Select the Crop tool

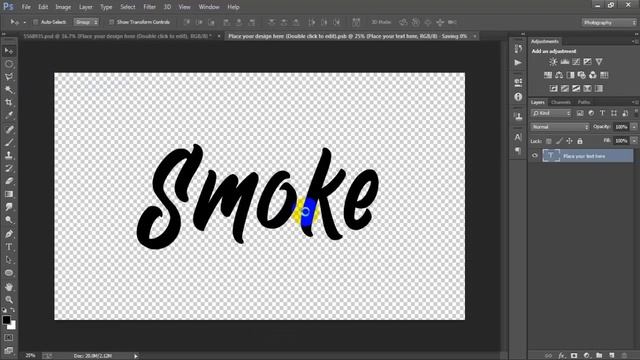click(9, 102)
